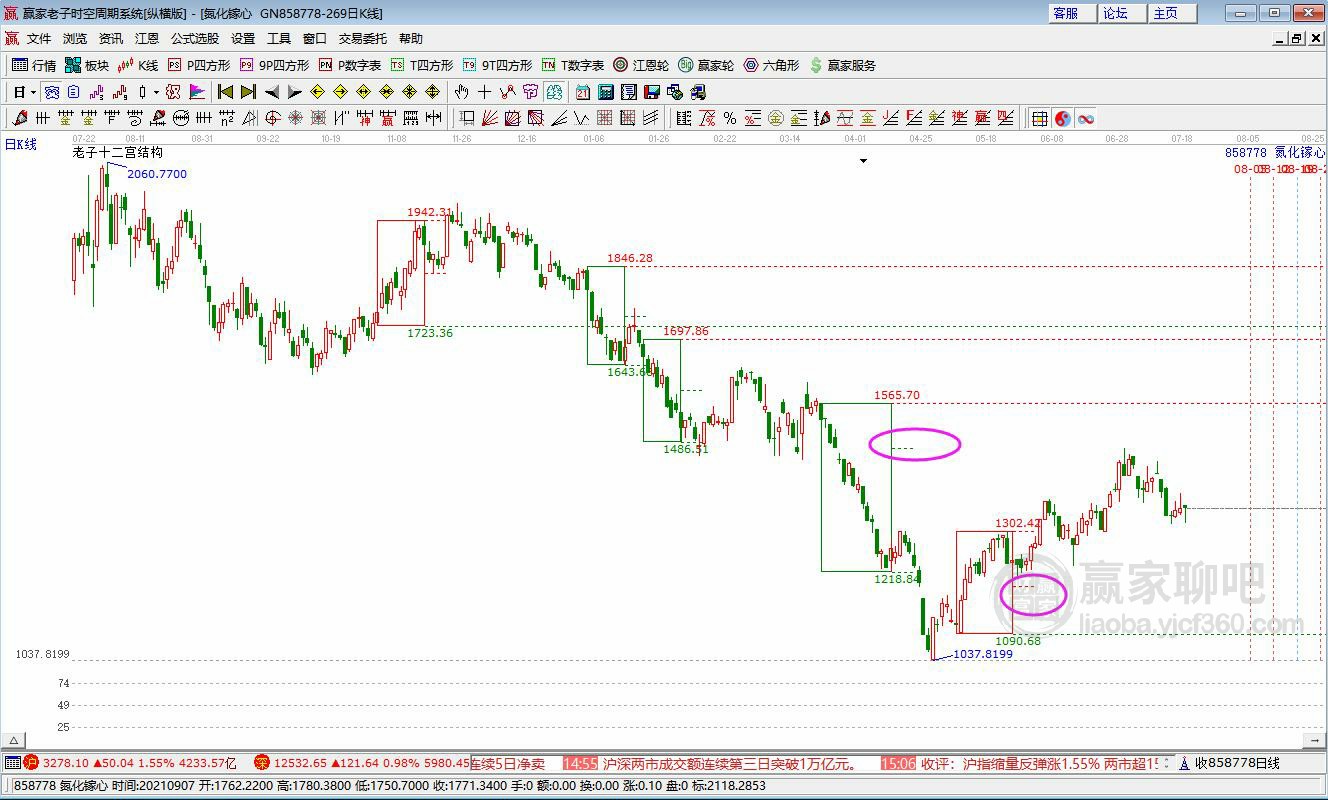Open the calendar icon in toolbar
1328x800 pixels.
(582, 92)
